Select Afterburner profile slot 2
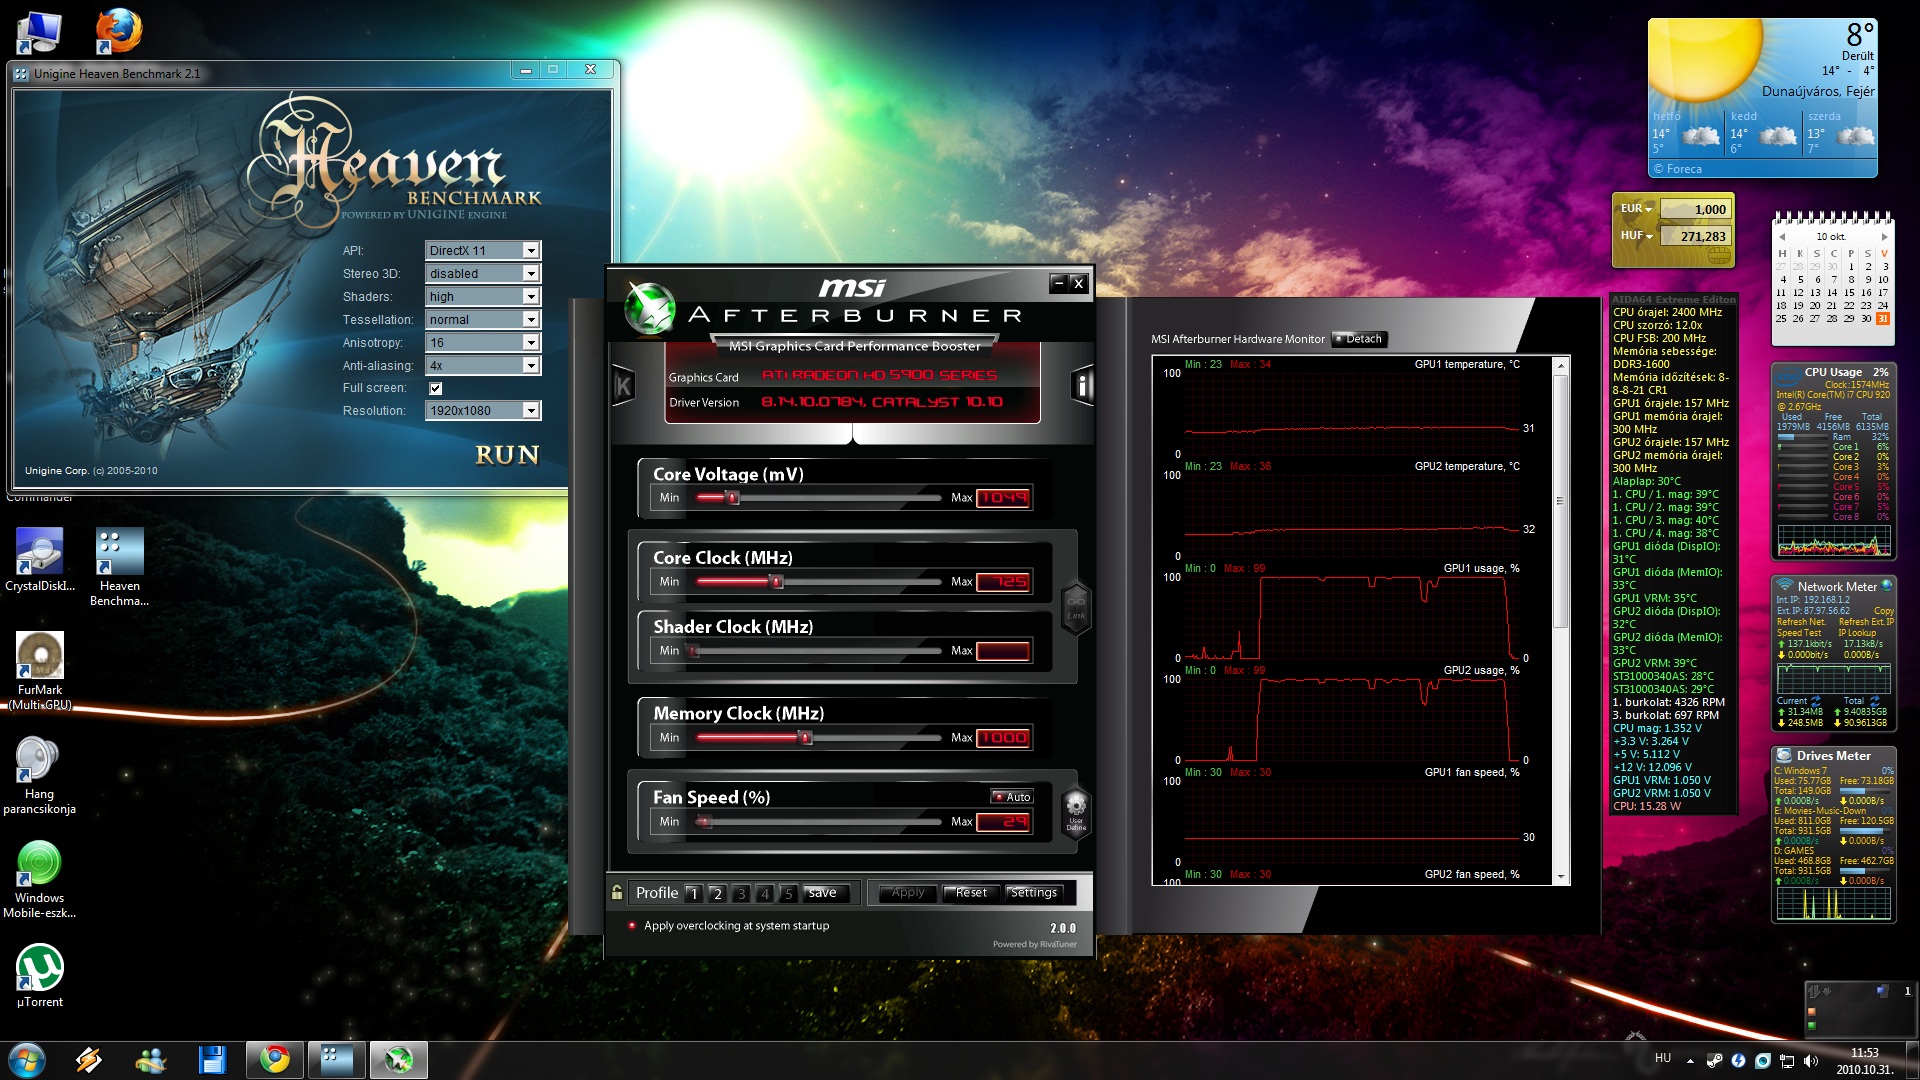Image resolution: width=1920 pixels, height=1080 pixels. (717, 893)
